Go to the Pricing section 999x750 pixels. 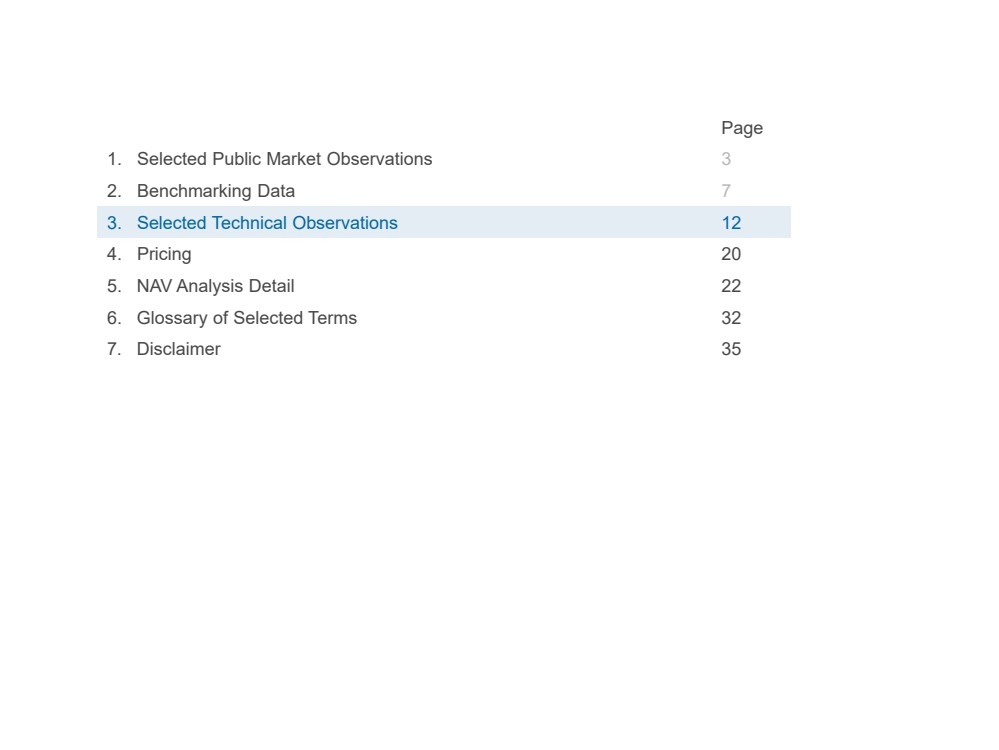[x=164, y=254]
